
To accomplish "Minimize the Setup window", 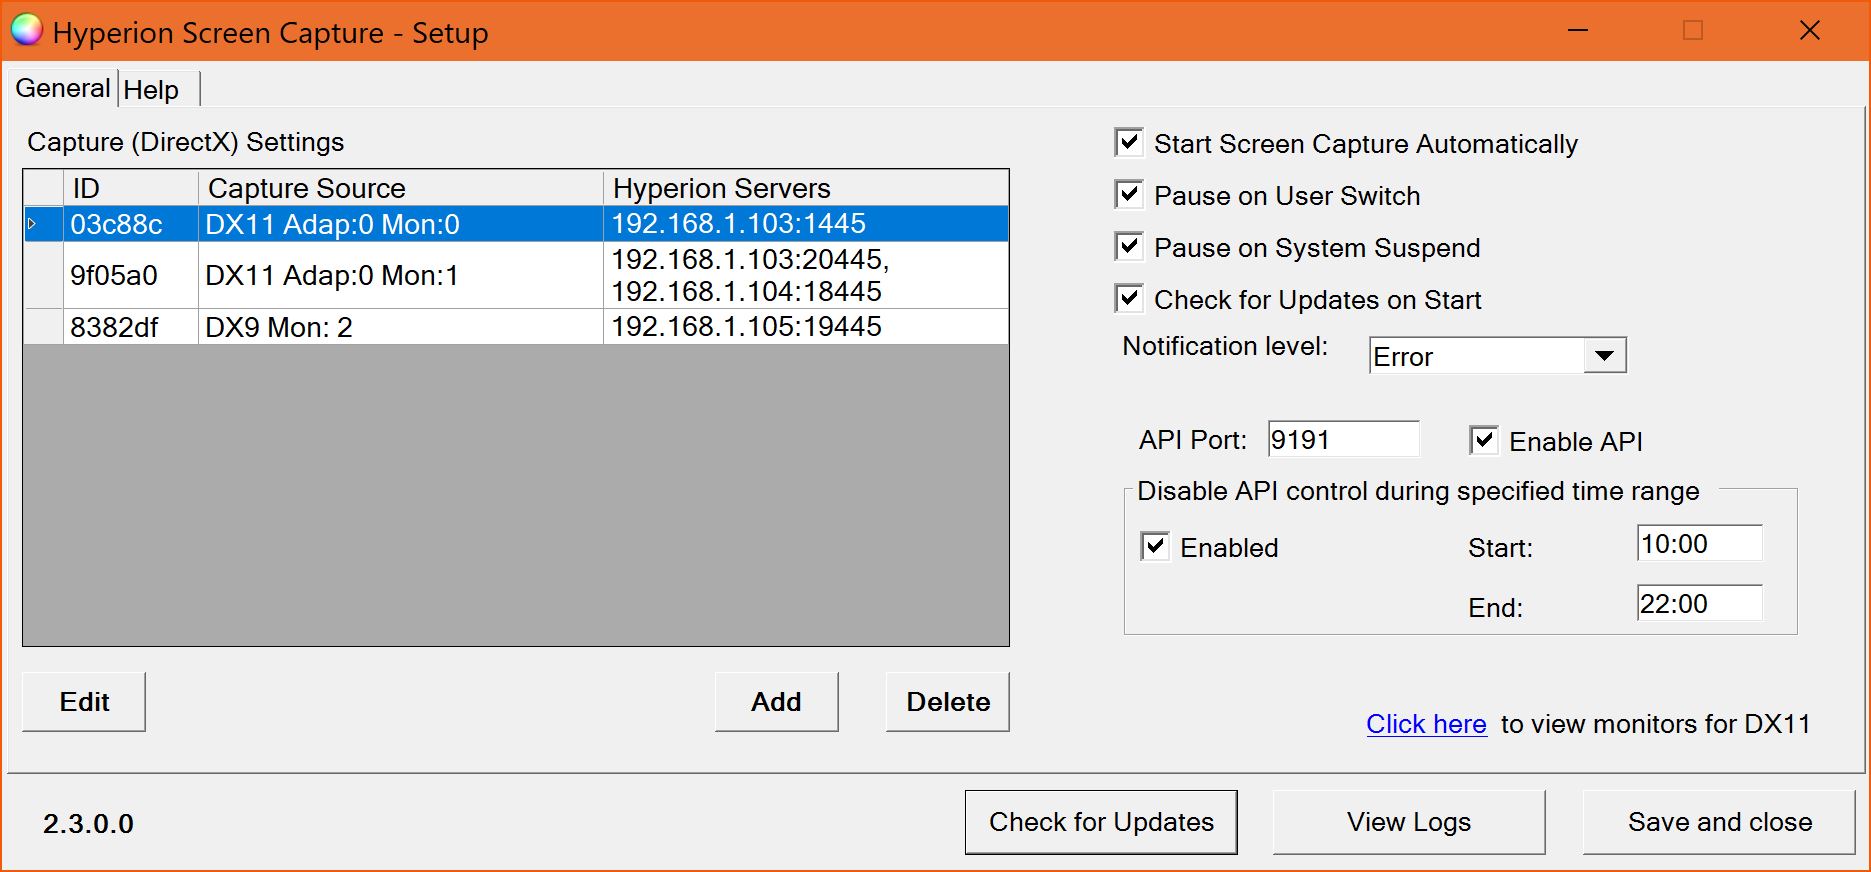I will [1578, 30].
